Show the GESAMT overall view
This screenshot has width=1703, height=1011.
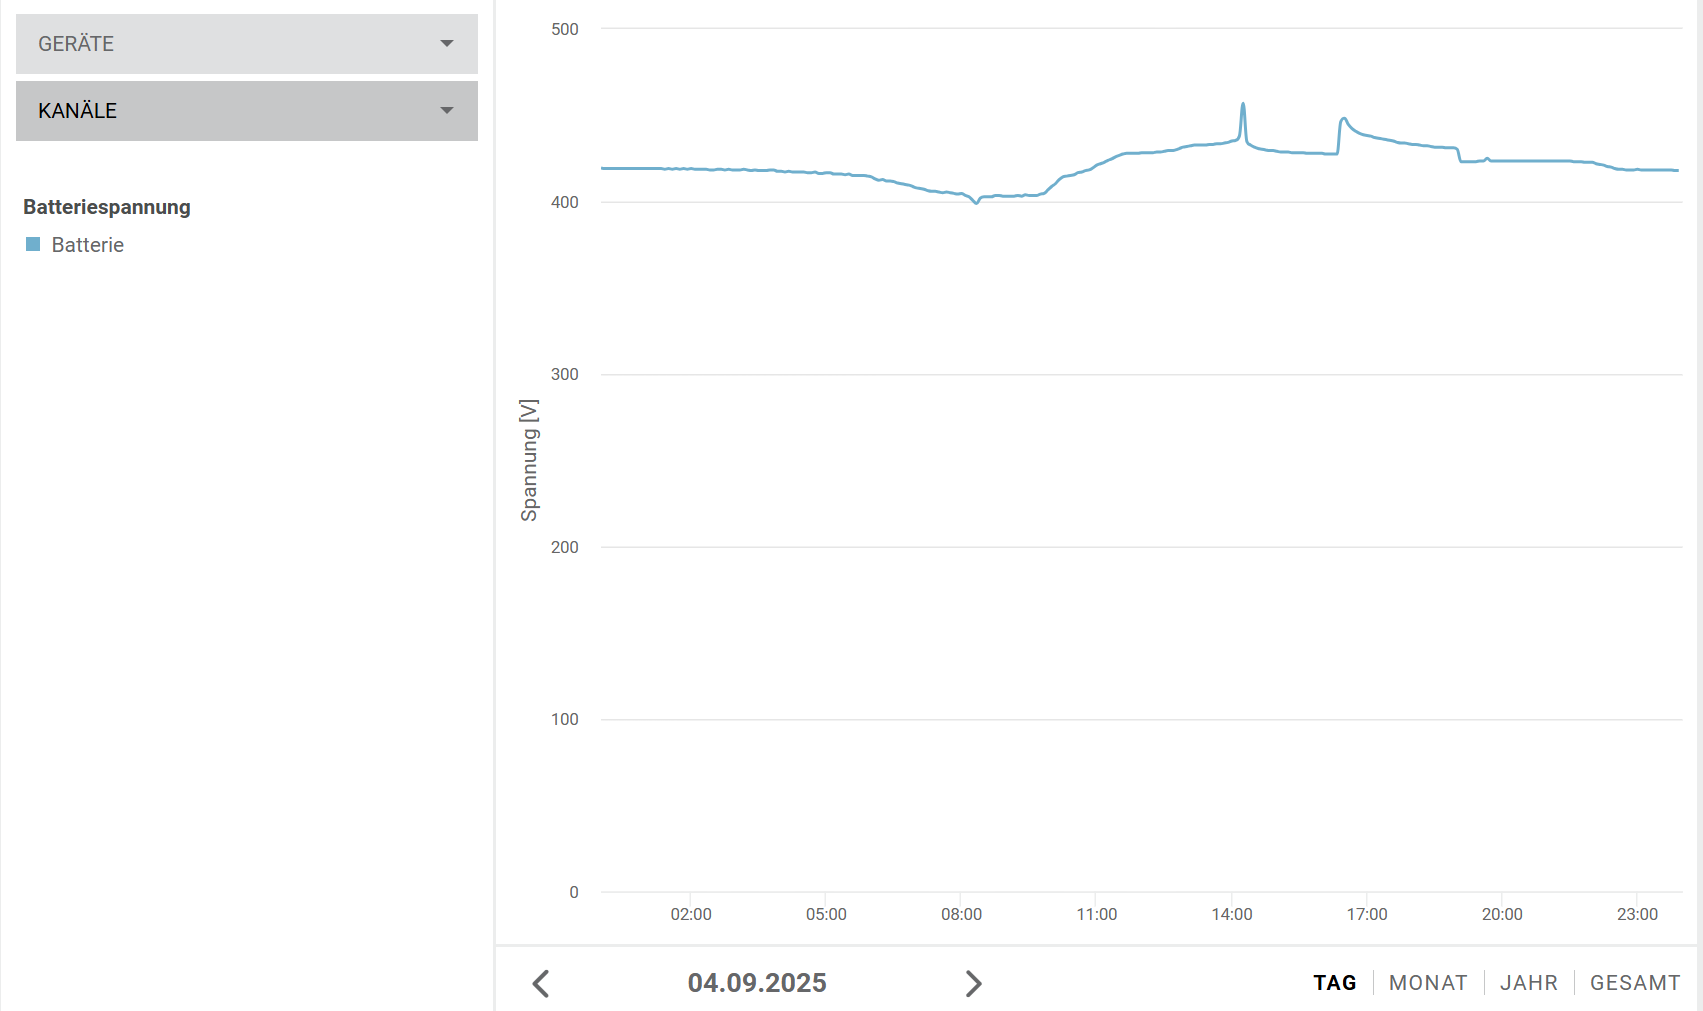click(x=1635, y=983)
